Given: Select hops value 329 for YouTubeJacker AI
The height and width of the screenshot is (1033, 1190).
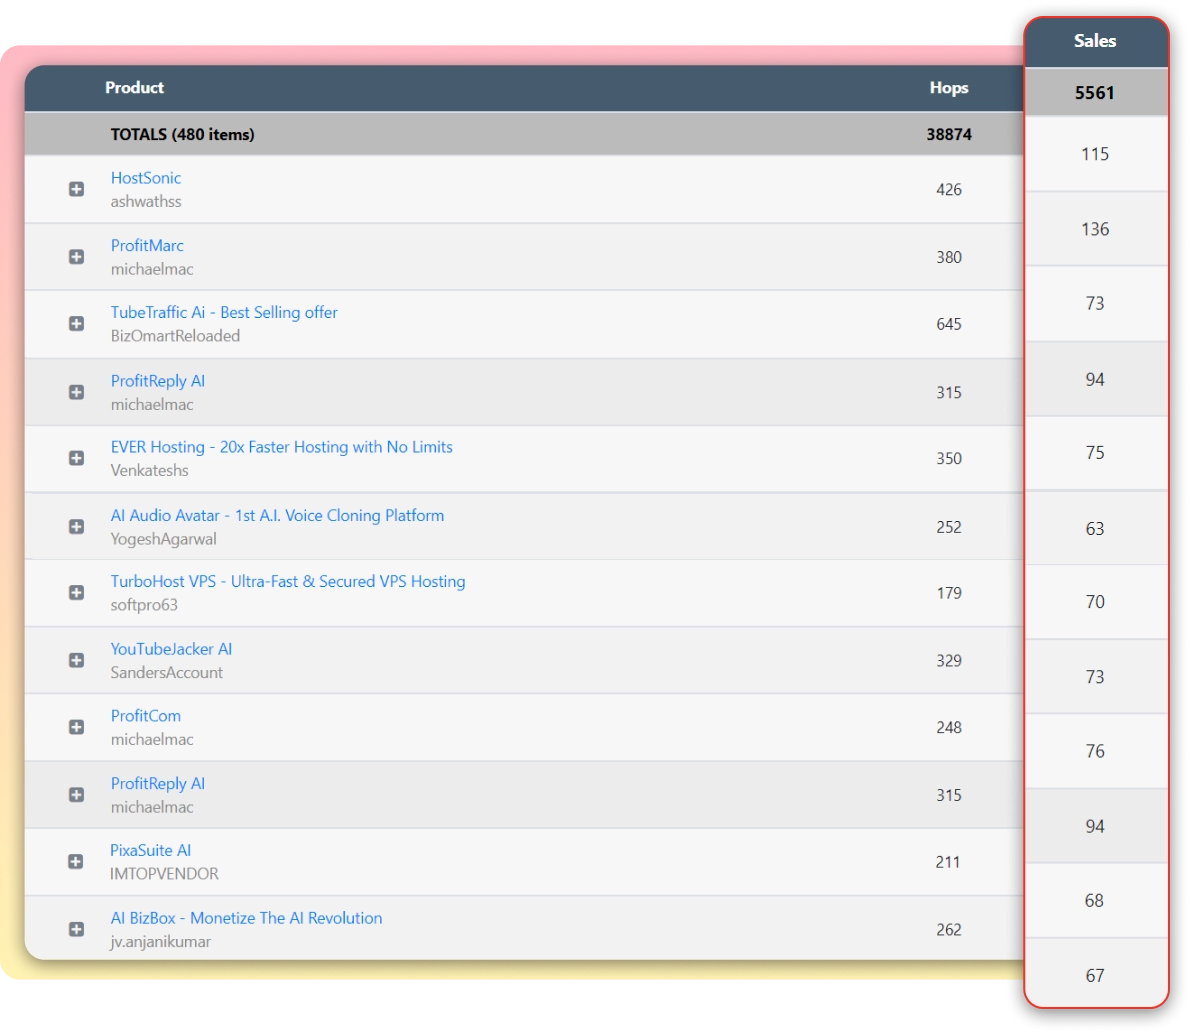Looking at the screenshot, I should click(x=949, y=660).
